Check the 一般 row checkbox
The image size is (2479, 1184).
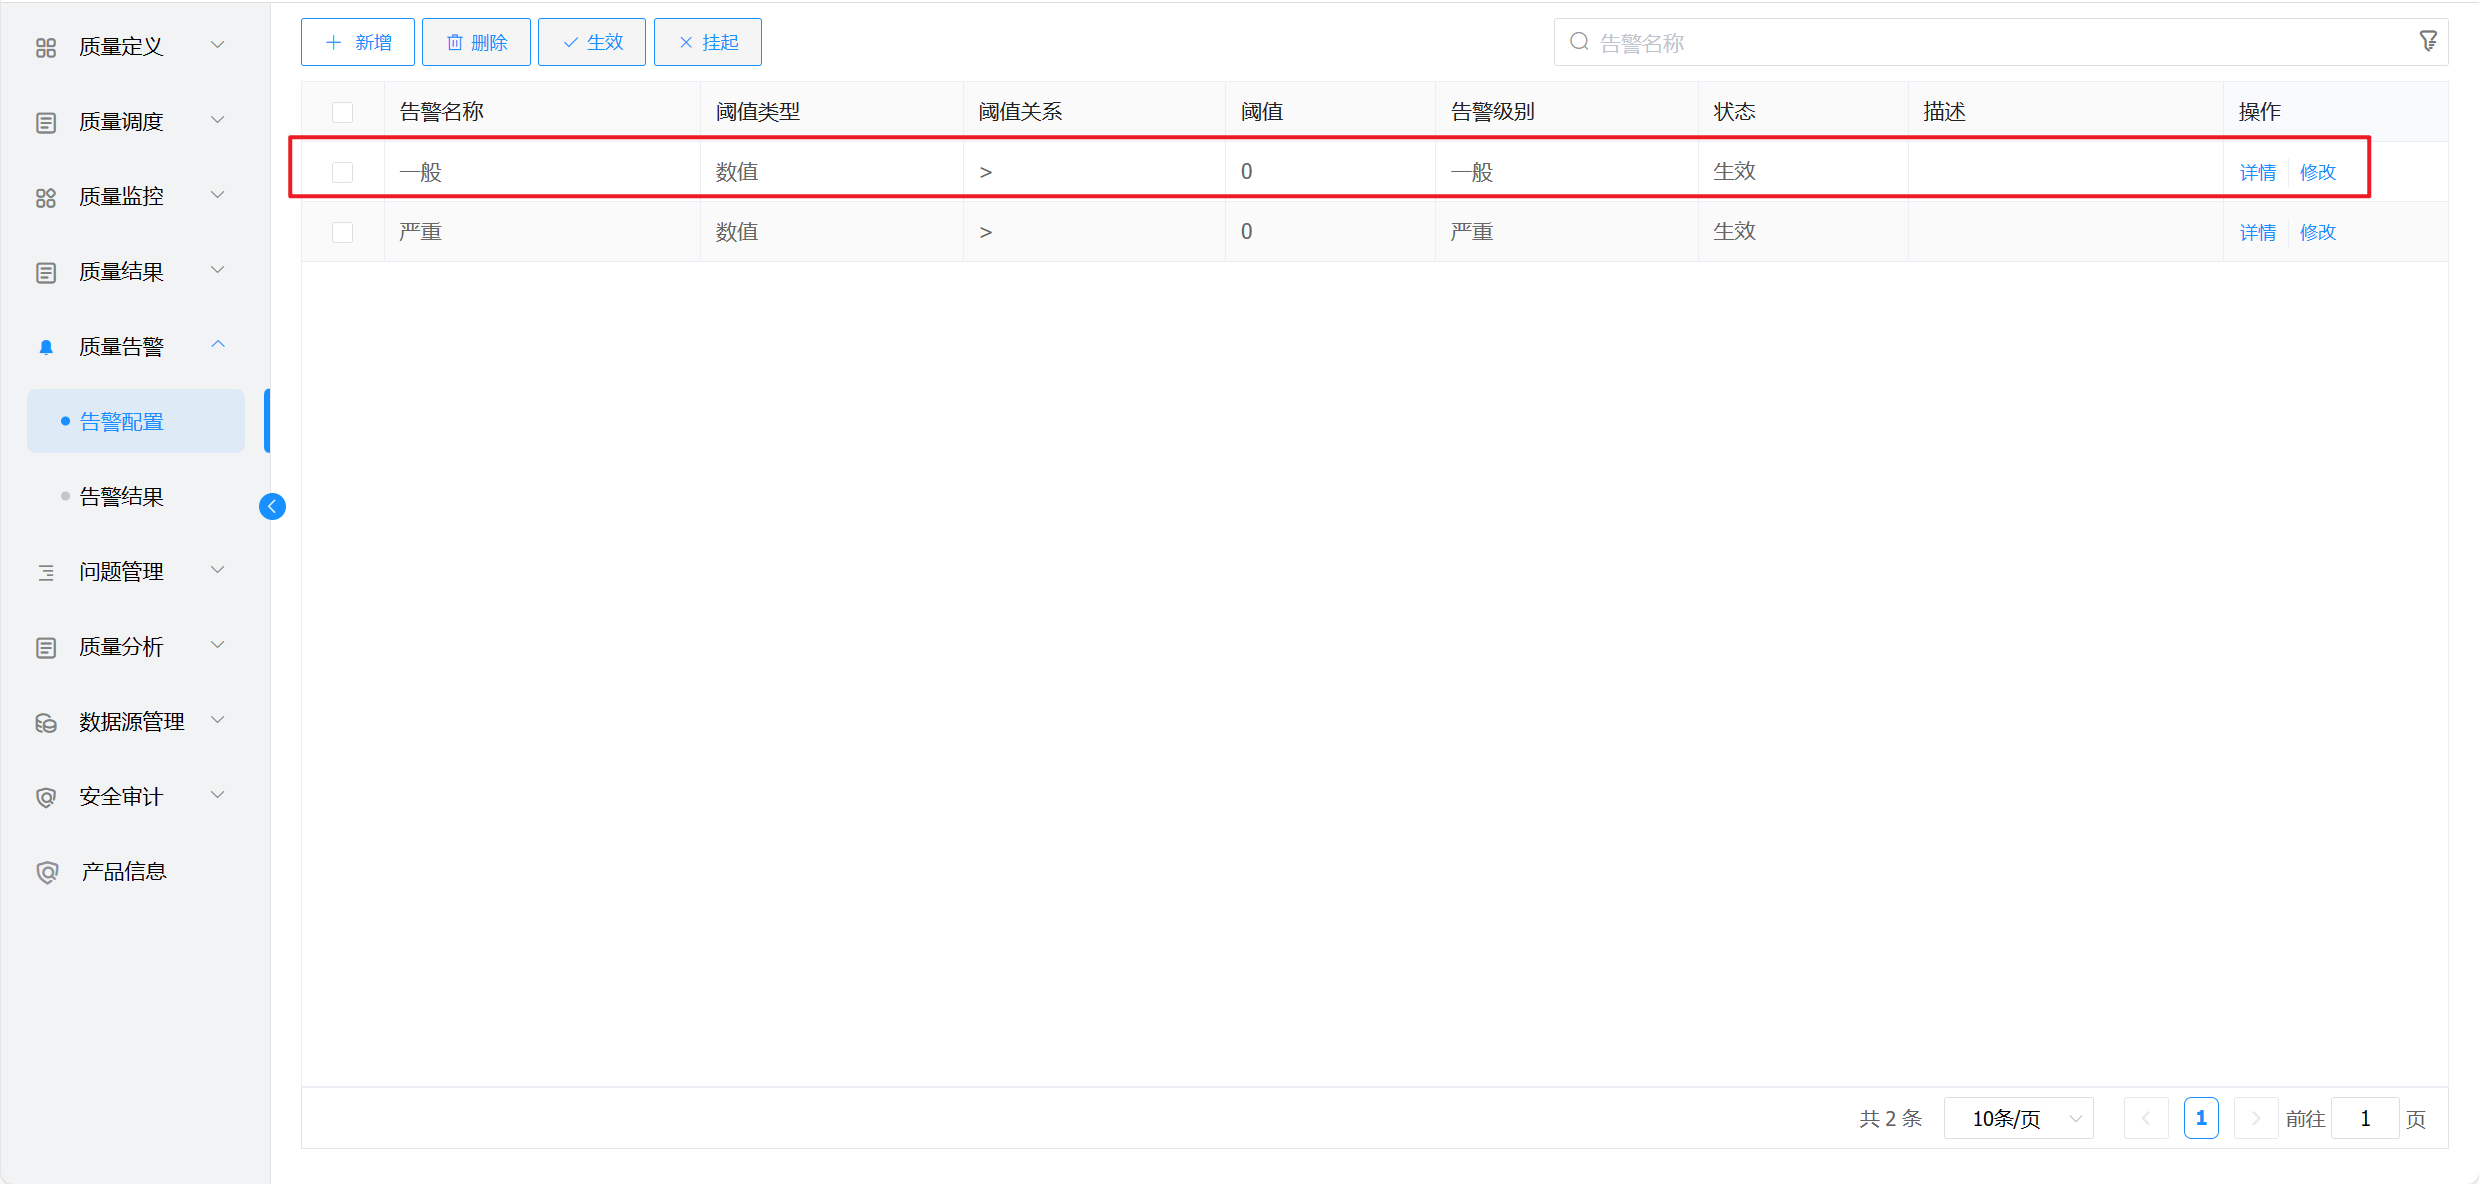click(343, 172)
